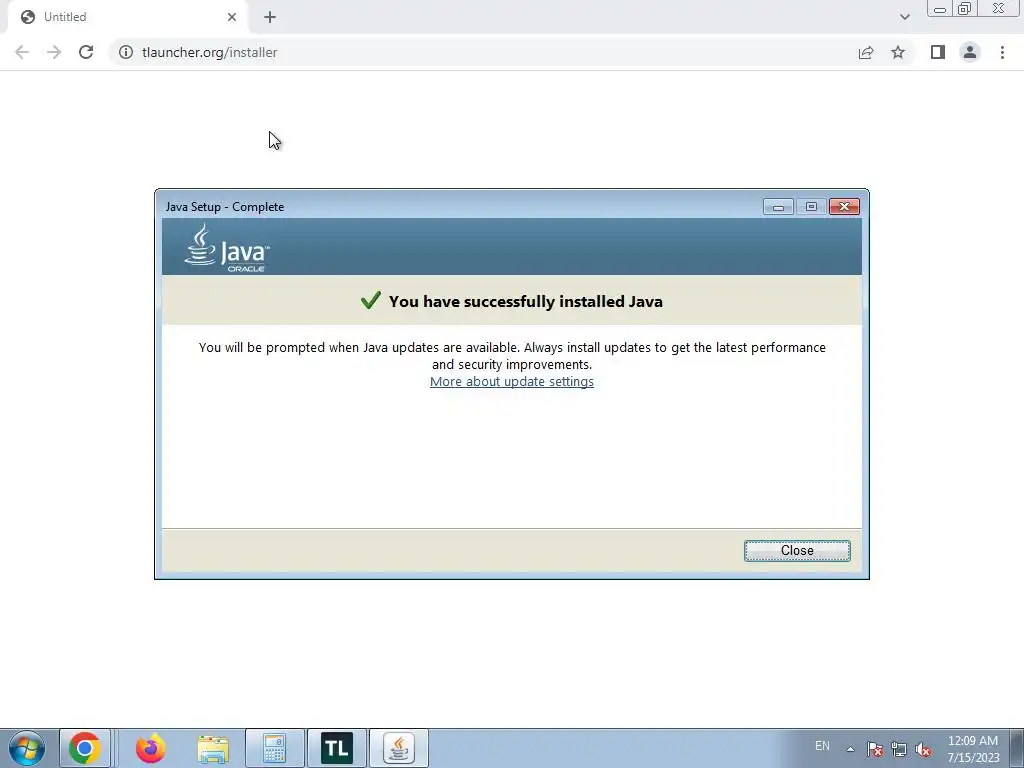Viewport: 1024px width, 768px height.
Task: Open Calculator from the taskbar
Action: click(275, 748)
